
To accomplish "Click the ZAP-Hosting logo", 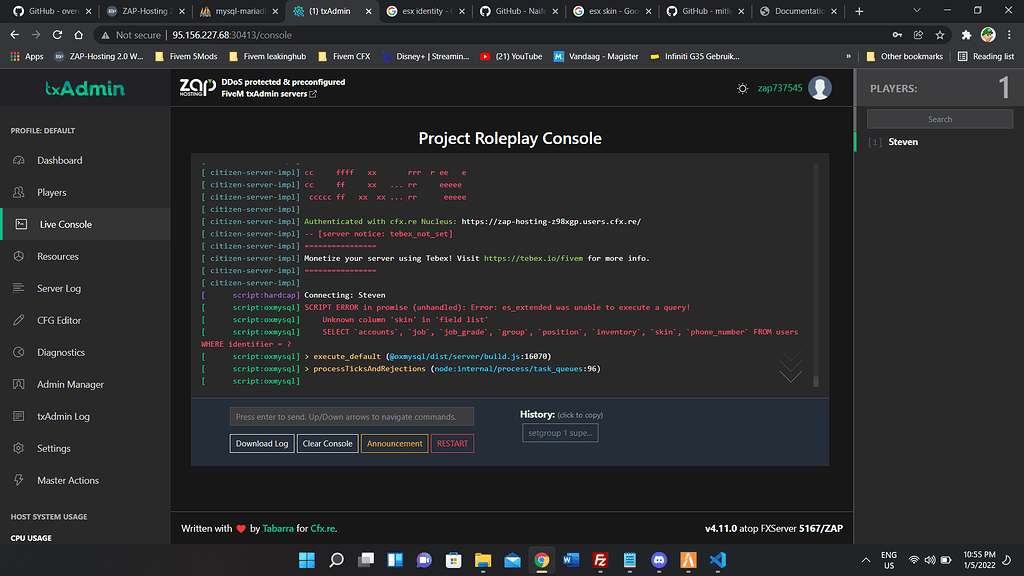I will [196, 87].
